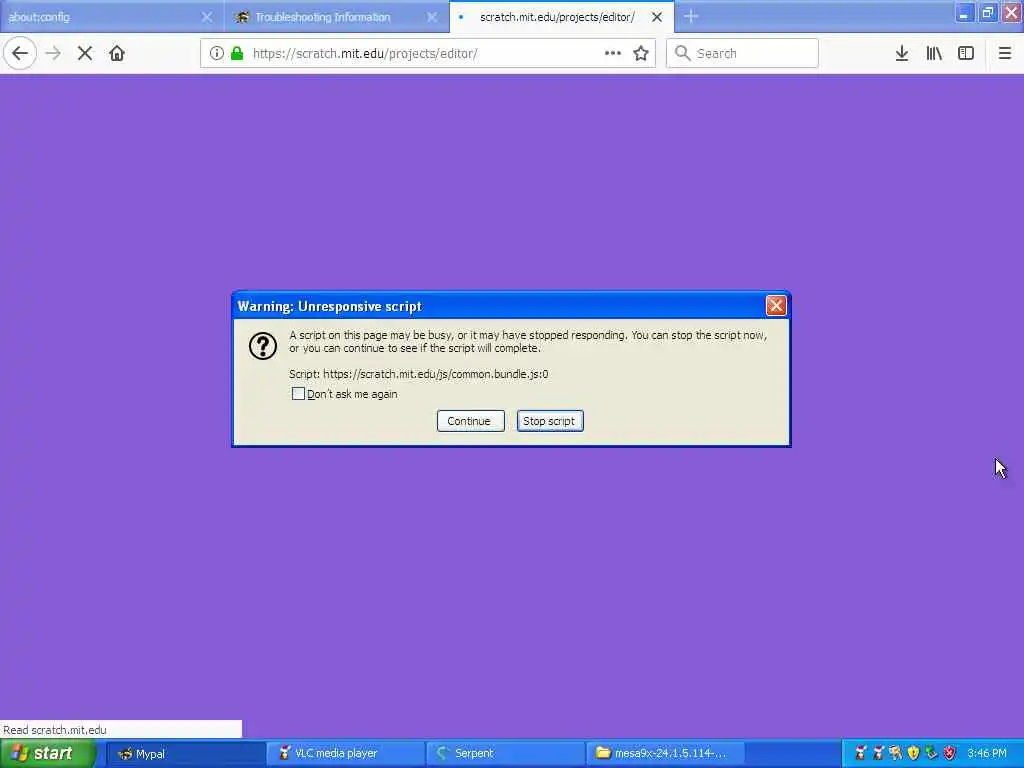The image size is (1024, 768).
Task: Close the Troubleshooting Information tab
Action: coord(432,17)
